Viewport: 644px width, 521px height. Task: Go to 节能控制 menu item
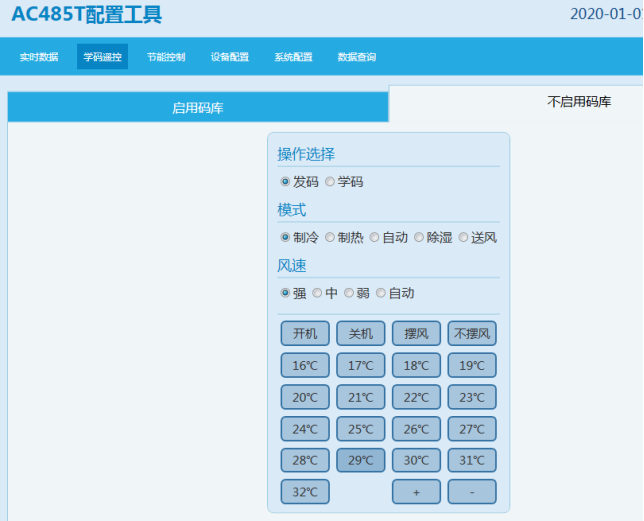(x=166, y=57)
